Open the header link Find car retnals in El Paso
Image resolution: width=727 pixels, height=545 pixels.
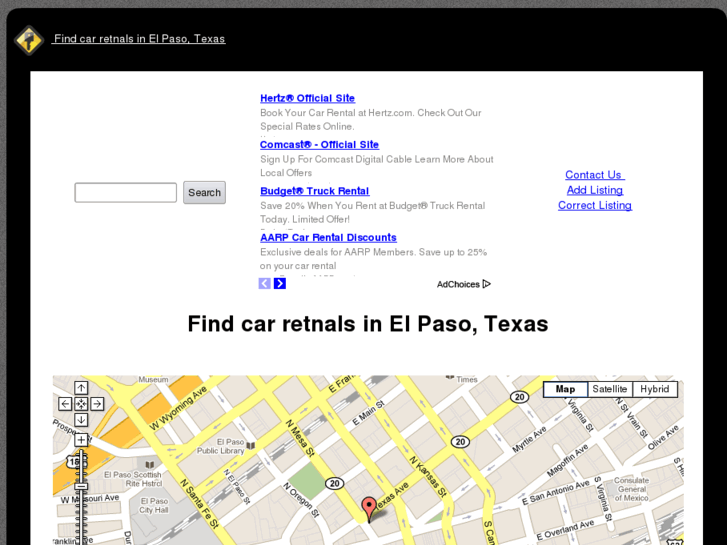coord(139,38)
